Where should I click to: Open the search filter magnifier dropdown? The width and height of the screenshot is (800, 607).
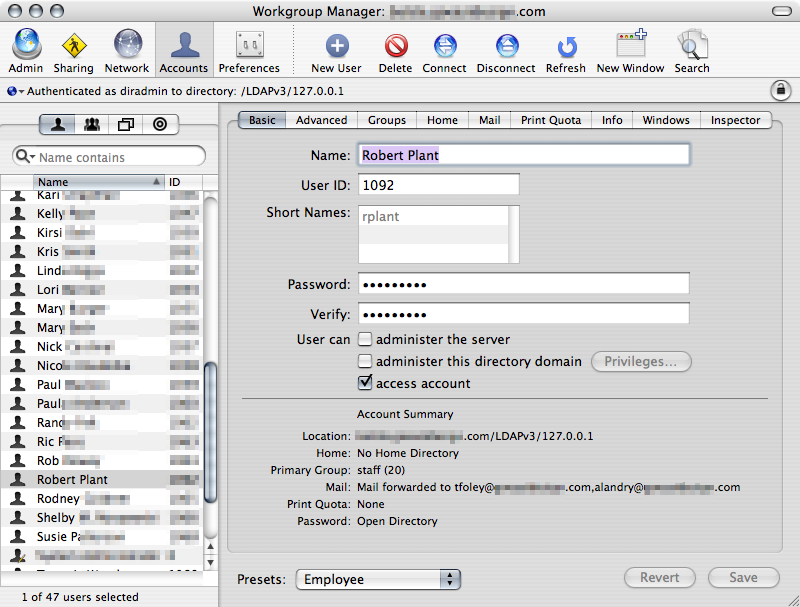coord(26,157)
